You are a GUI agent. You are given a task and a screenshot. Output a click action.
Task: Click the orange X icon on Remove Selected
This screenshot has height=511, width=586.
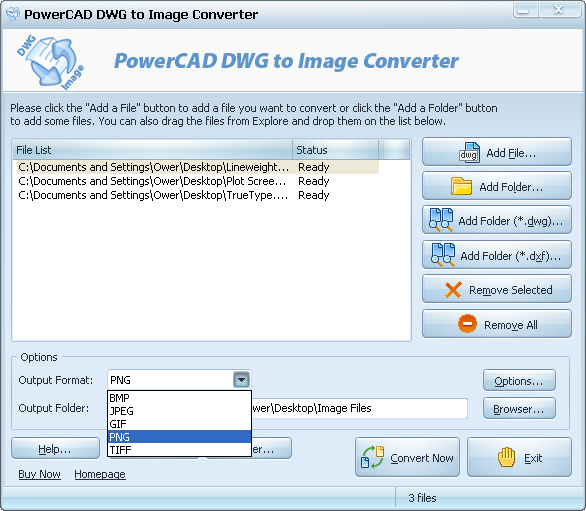(453, 290)
